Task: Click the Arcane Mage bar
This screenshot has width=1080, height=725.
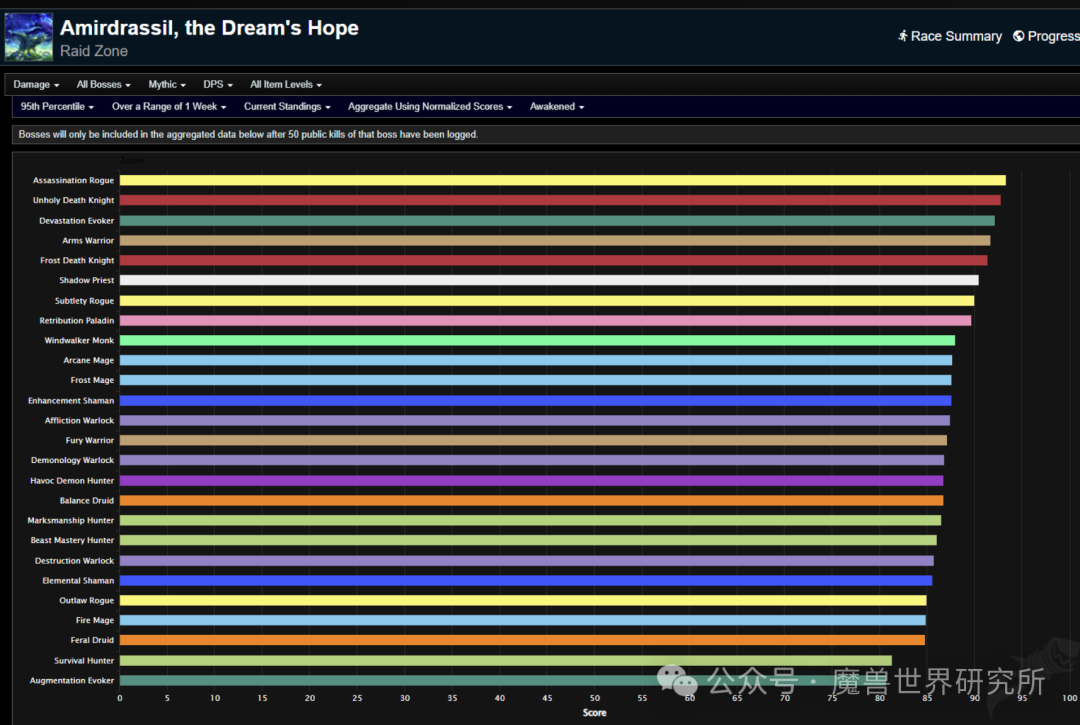Action: click(536, 360)
